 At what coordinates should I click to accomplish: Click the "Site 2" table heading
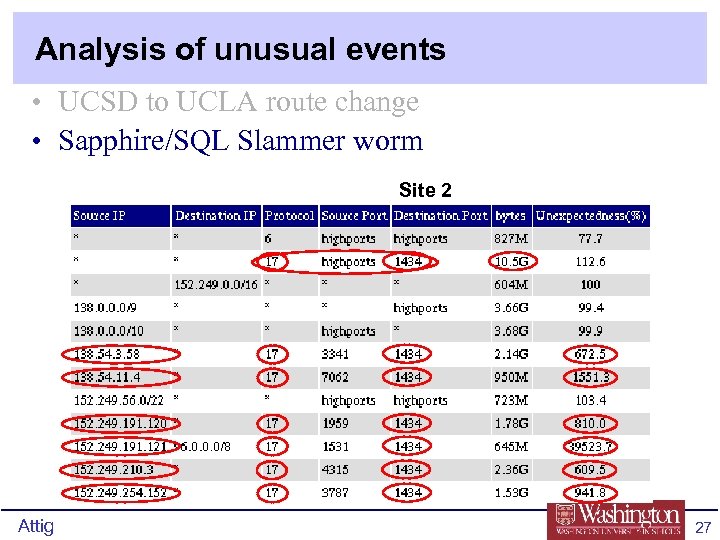pyautogui.click(x=425, y=190)
